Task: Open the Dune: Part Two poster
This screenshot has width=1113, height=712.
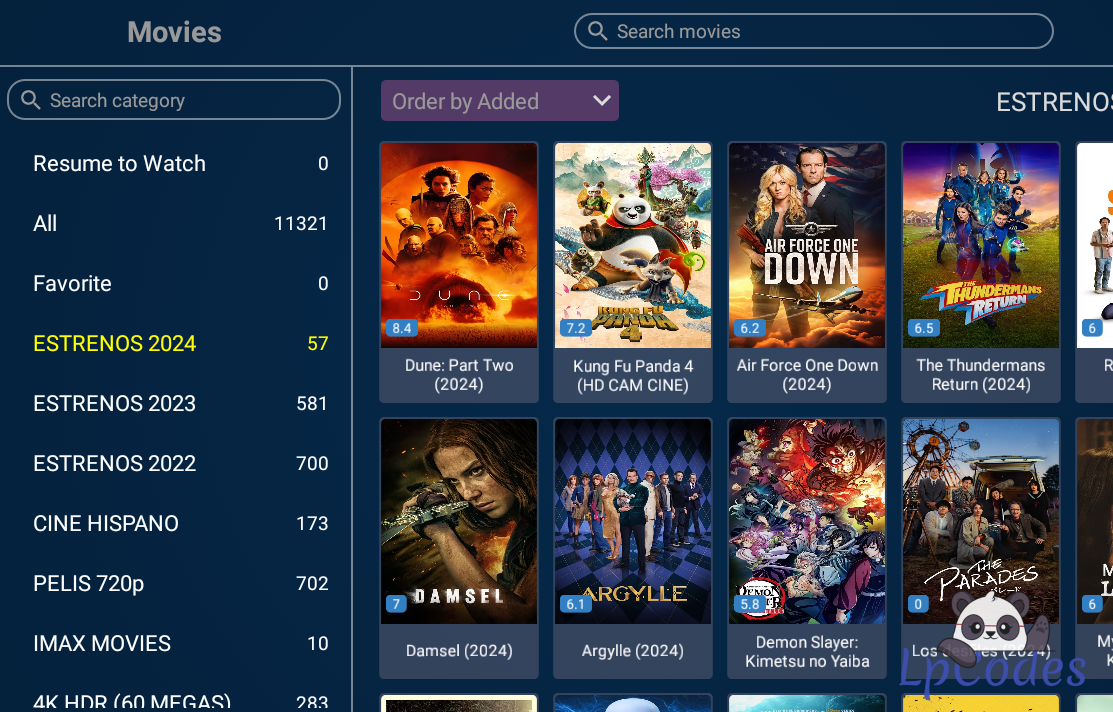Action: coord(459,245)
